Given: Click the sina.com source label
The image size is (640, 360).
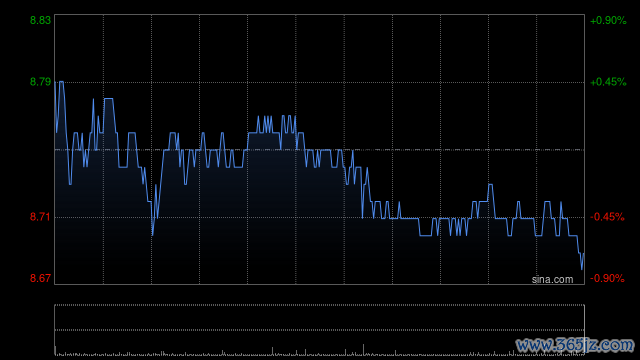Looking at the screenshot, I should 552,280.
